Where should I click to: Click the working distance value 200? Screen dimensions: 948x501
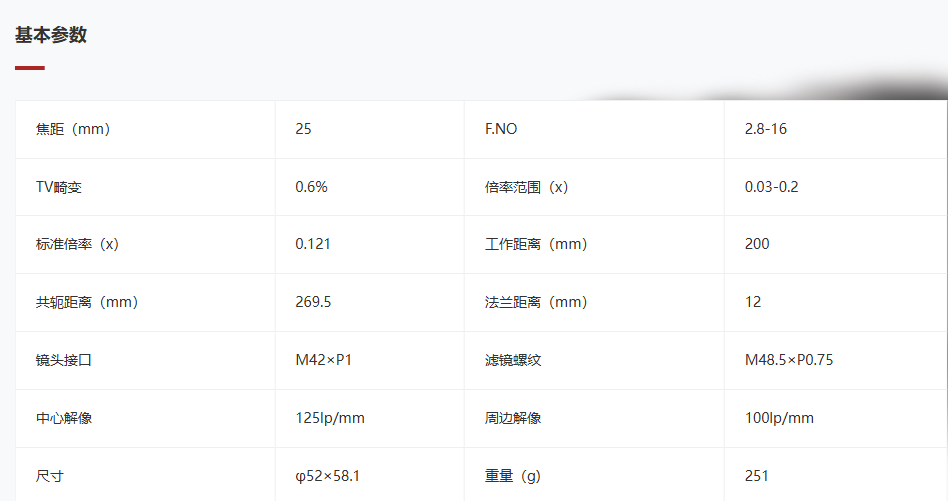[x=757, y=244]
